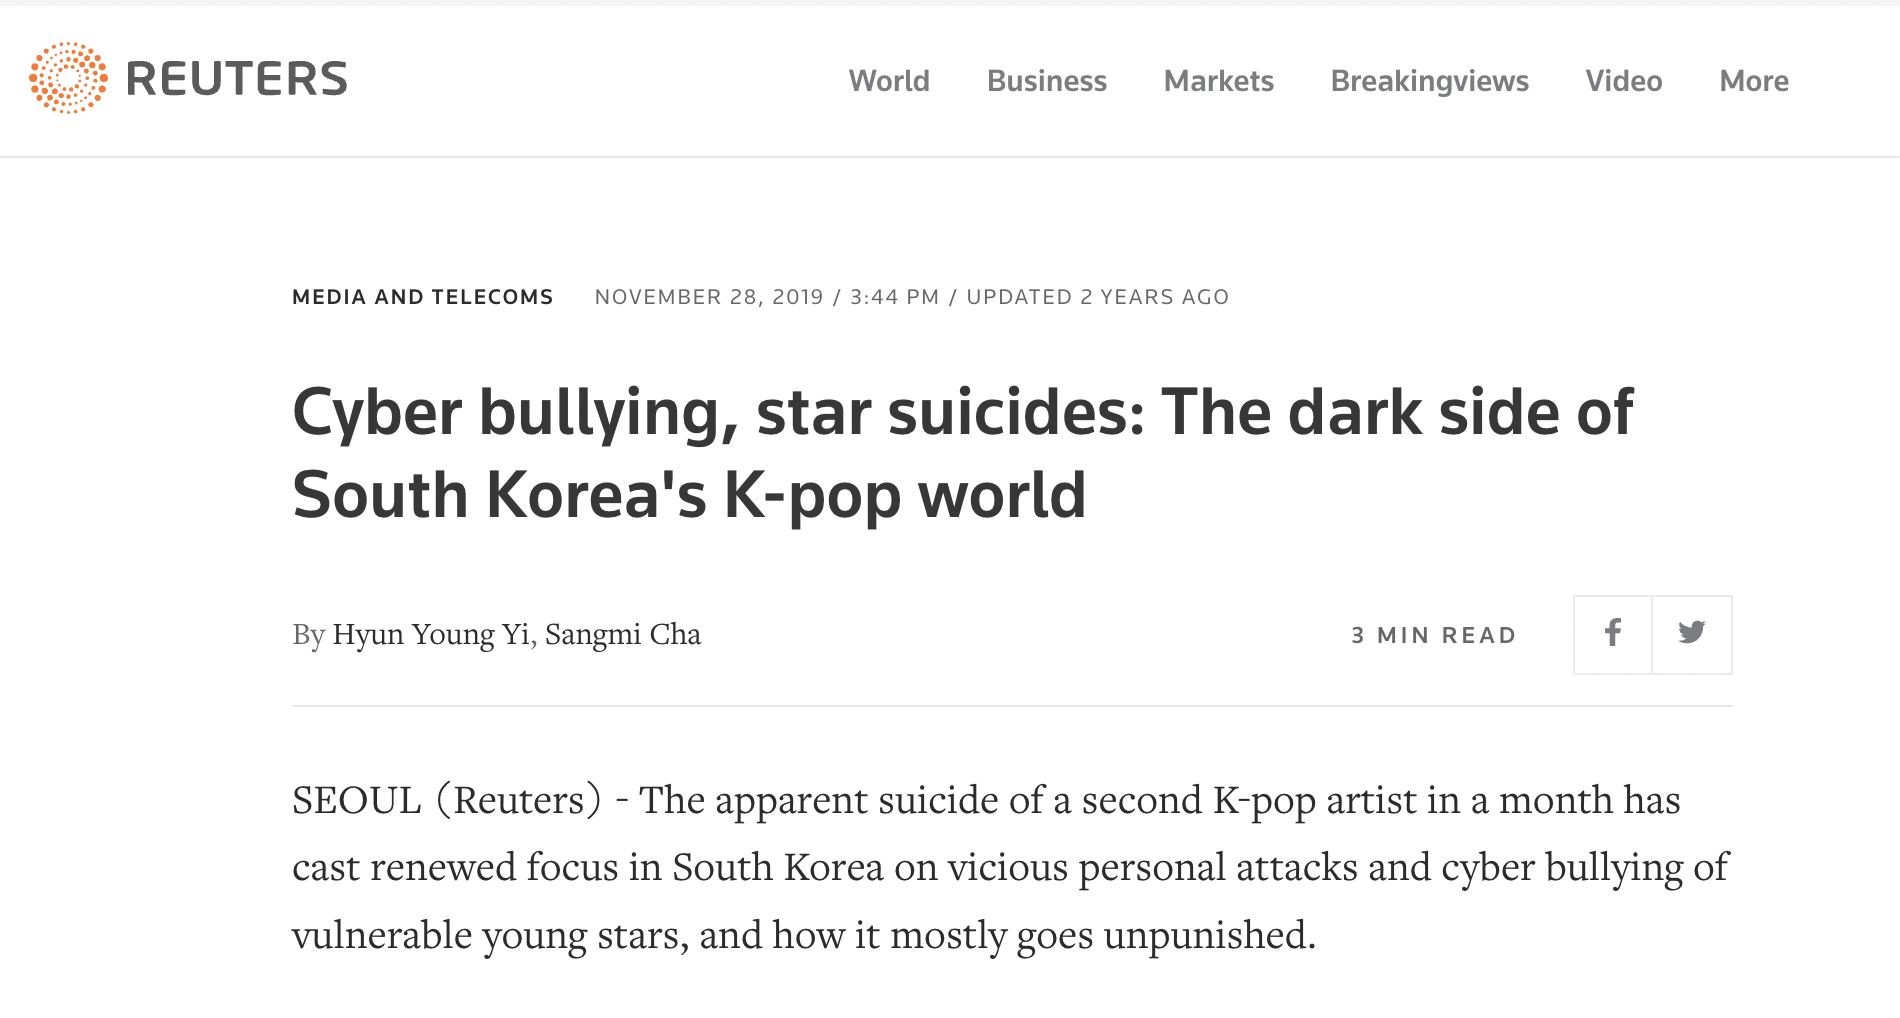Viewport: 1900px width, 1018px height.
Task: Go to the Business menu item
Action: (x=1046, y=81)
